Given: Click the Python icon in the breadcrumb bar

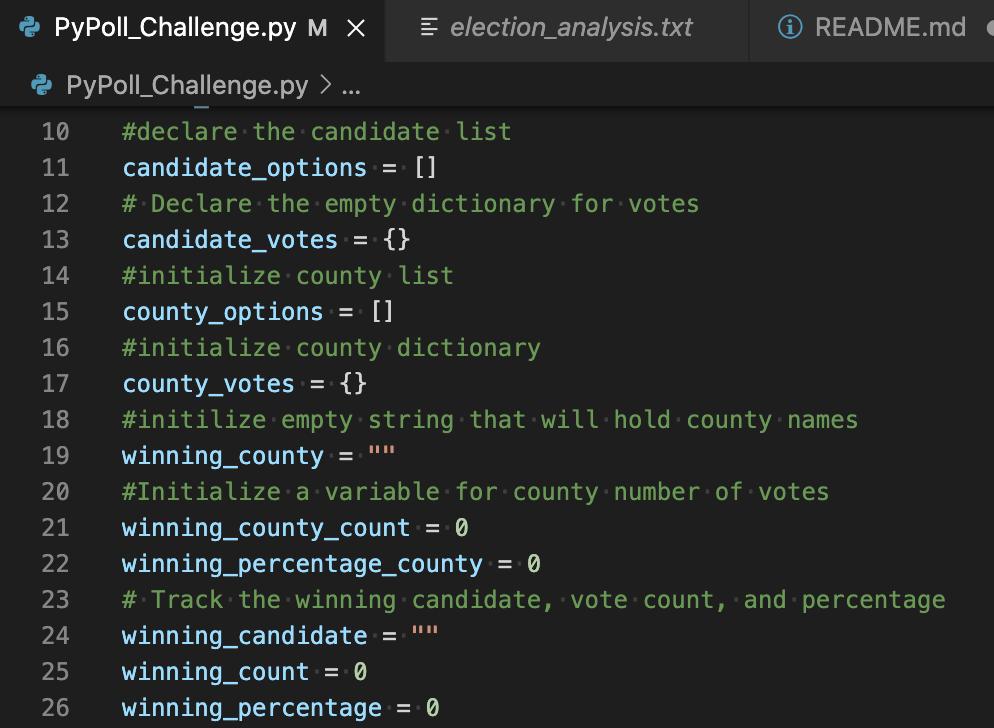Looking at the screenshot, I should tap(40, 85).
